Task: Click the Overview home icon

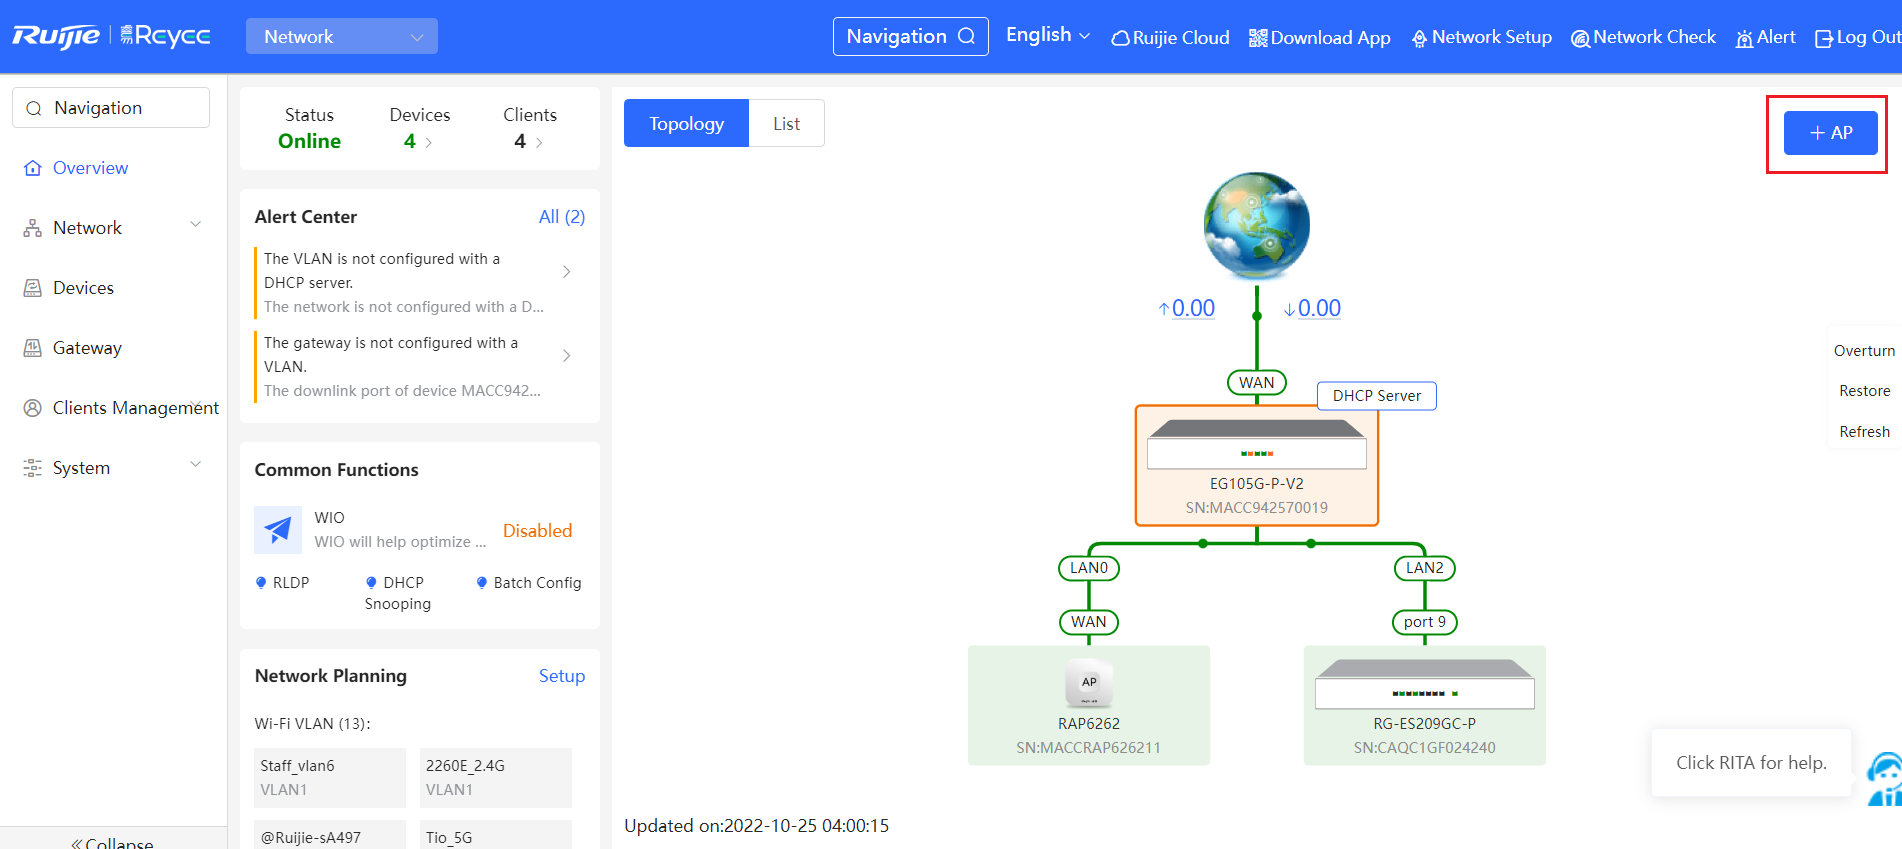Action: point(33,168)
